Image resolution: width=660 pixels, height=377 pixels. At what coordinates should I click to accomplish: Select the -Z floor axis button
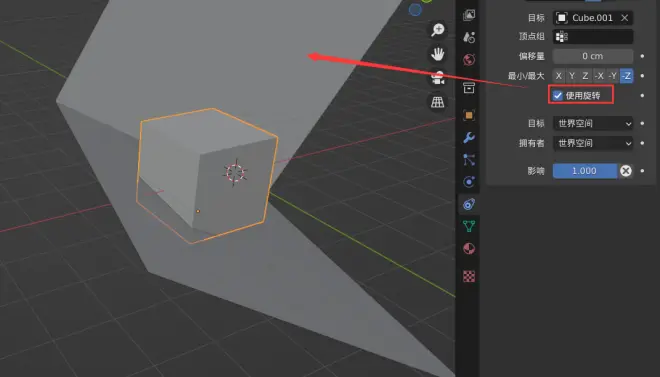coord(626,76)
